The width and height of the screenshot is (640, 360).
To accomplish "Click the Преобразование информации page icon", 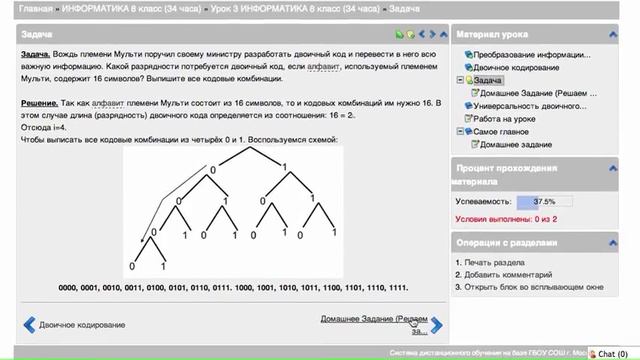I will click(469, 54).
